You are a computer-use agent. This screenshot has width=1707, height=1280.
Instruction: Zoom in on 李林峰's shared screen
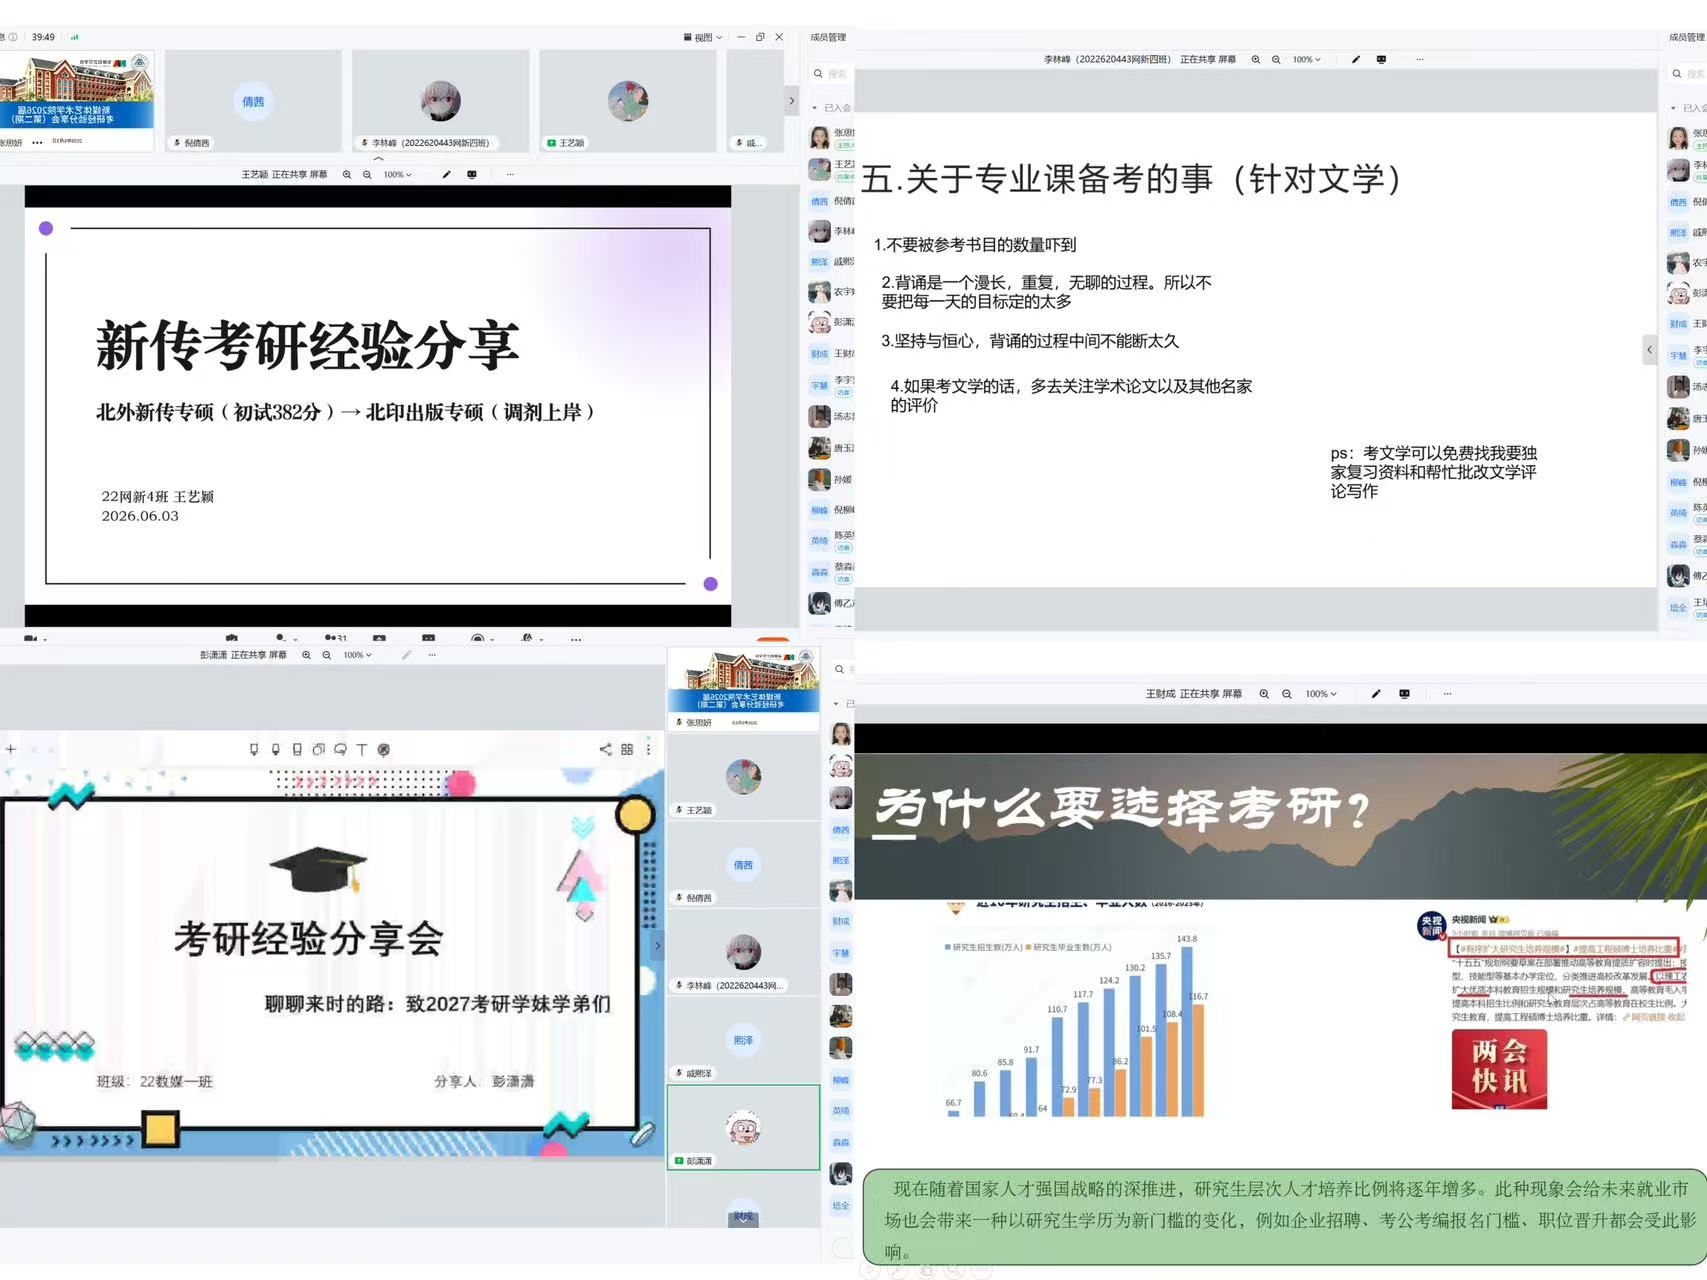coord(1256,59)
